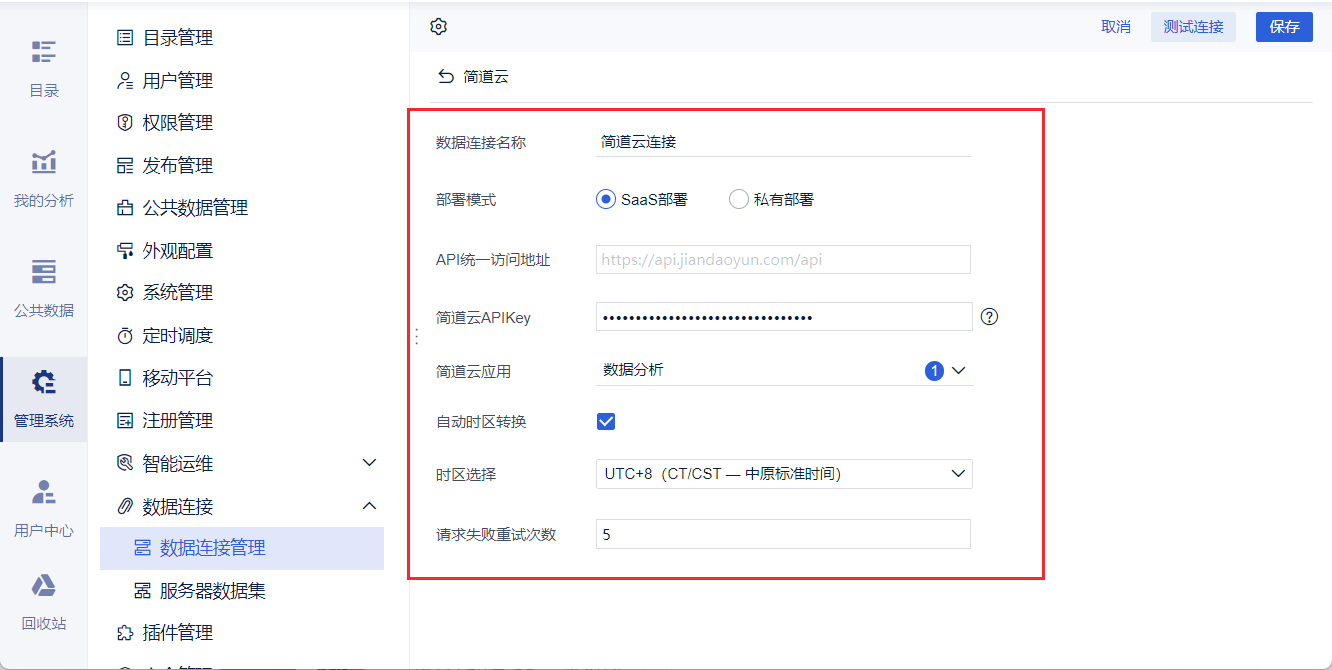Click the 数据连接名称 input field
1332x670 pixels.
point(784,142)
